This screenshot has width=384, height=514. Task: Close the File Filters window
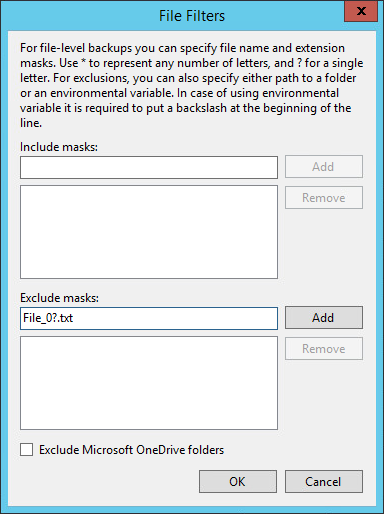click(x=361, y=11)
